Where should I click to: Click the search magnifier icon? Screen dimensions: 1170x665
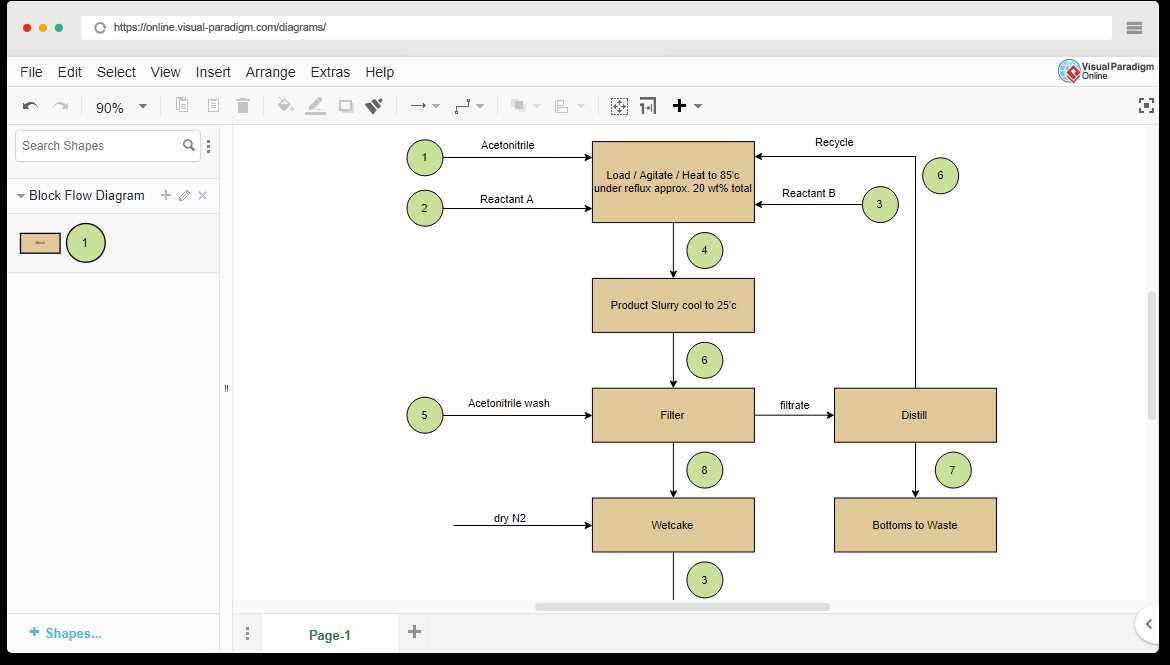189,145
